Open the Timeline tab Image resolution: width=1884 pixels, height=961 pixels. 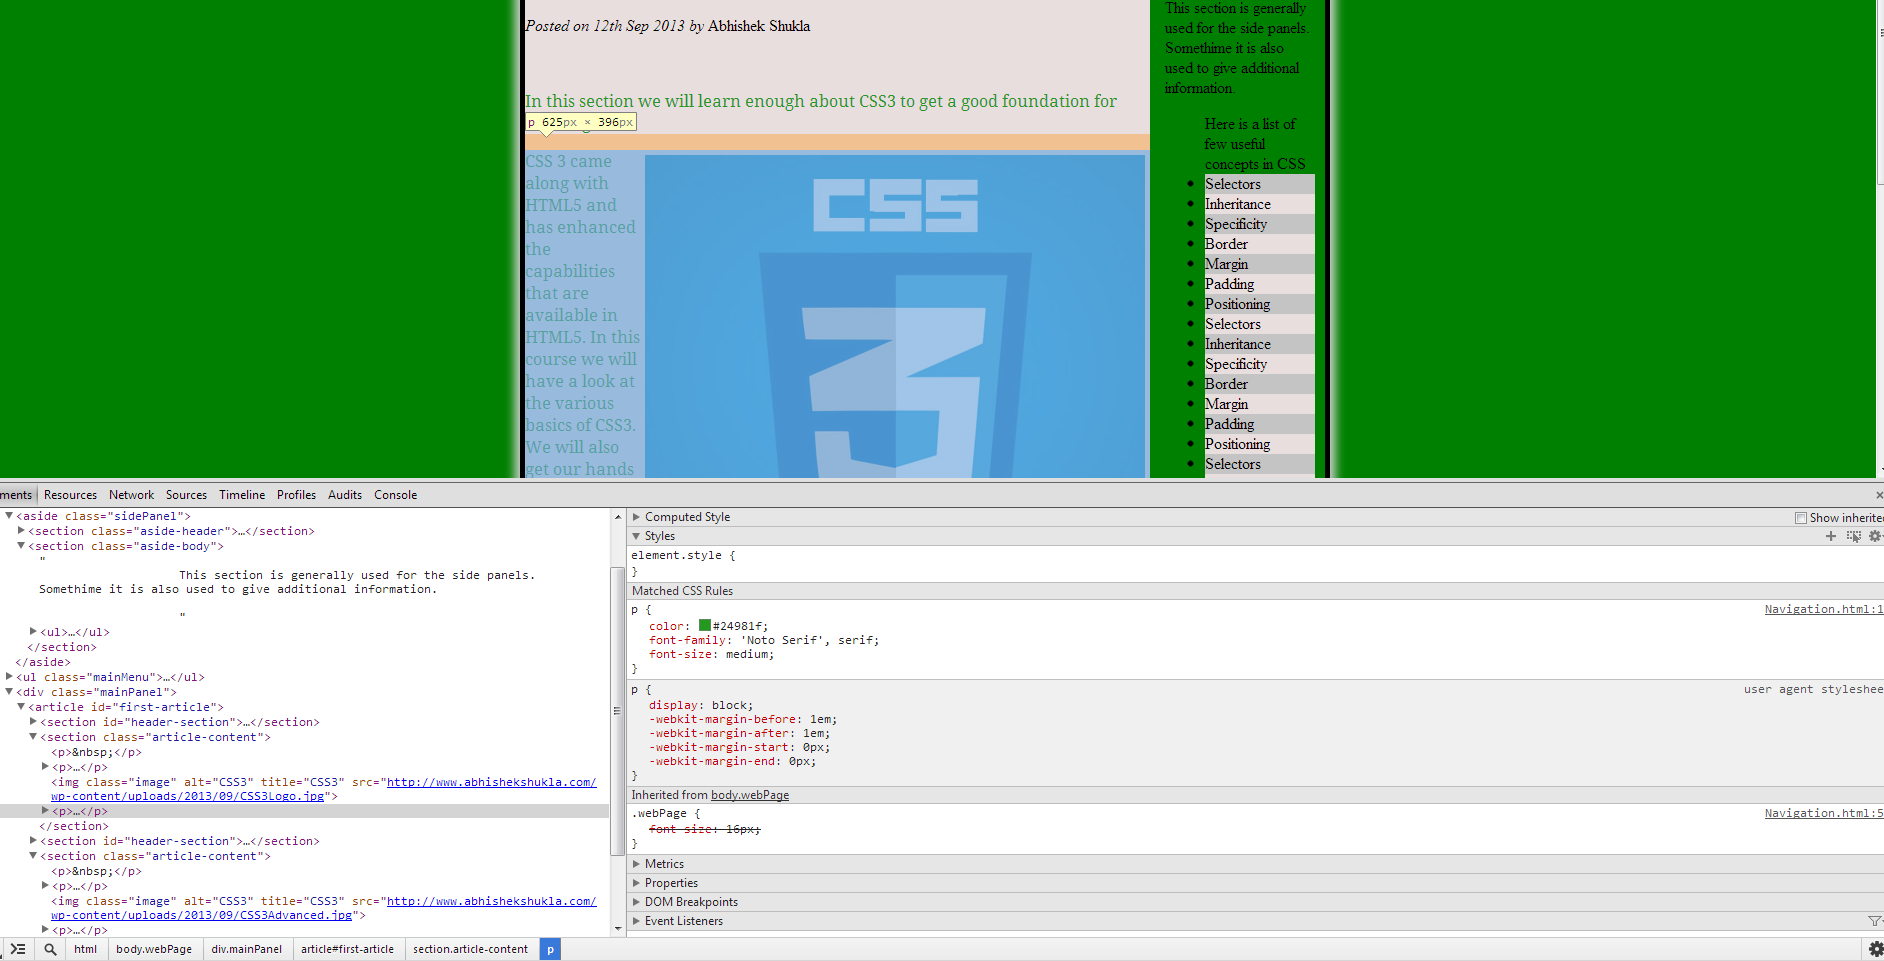(242, 495)
